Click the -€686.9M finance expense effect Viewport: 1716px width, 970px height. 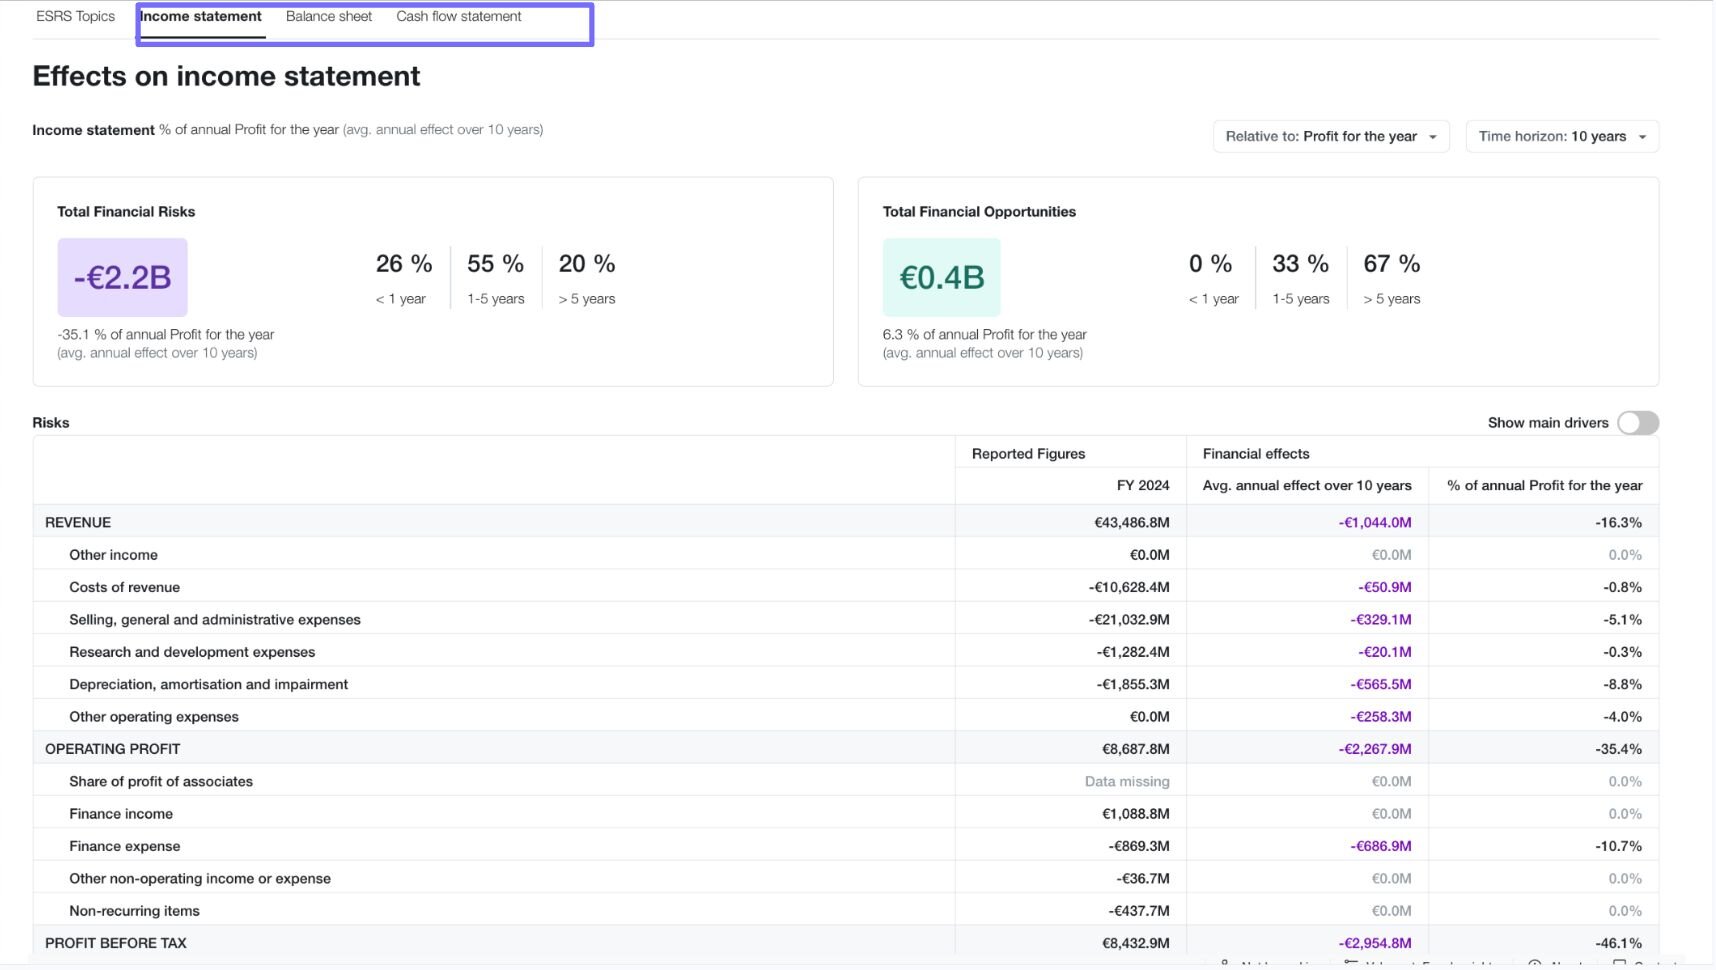(x=1381, y=846)
